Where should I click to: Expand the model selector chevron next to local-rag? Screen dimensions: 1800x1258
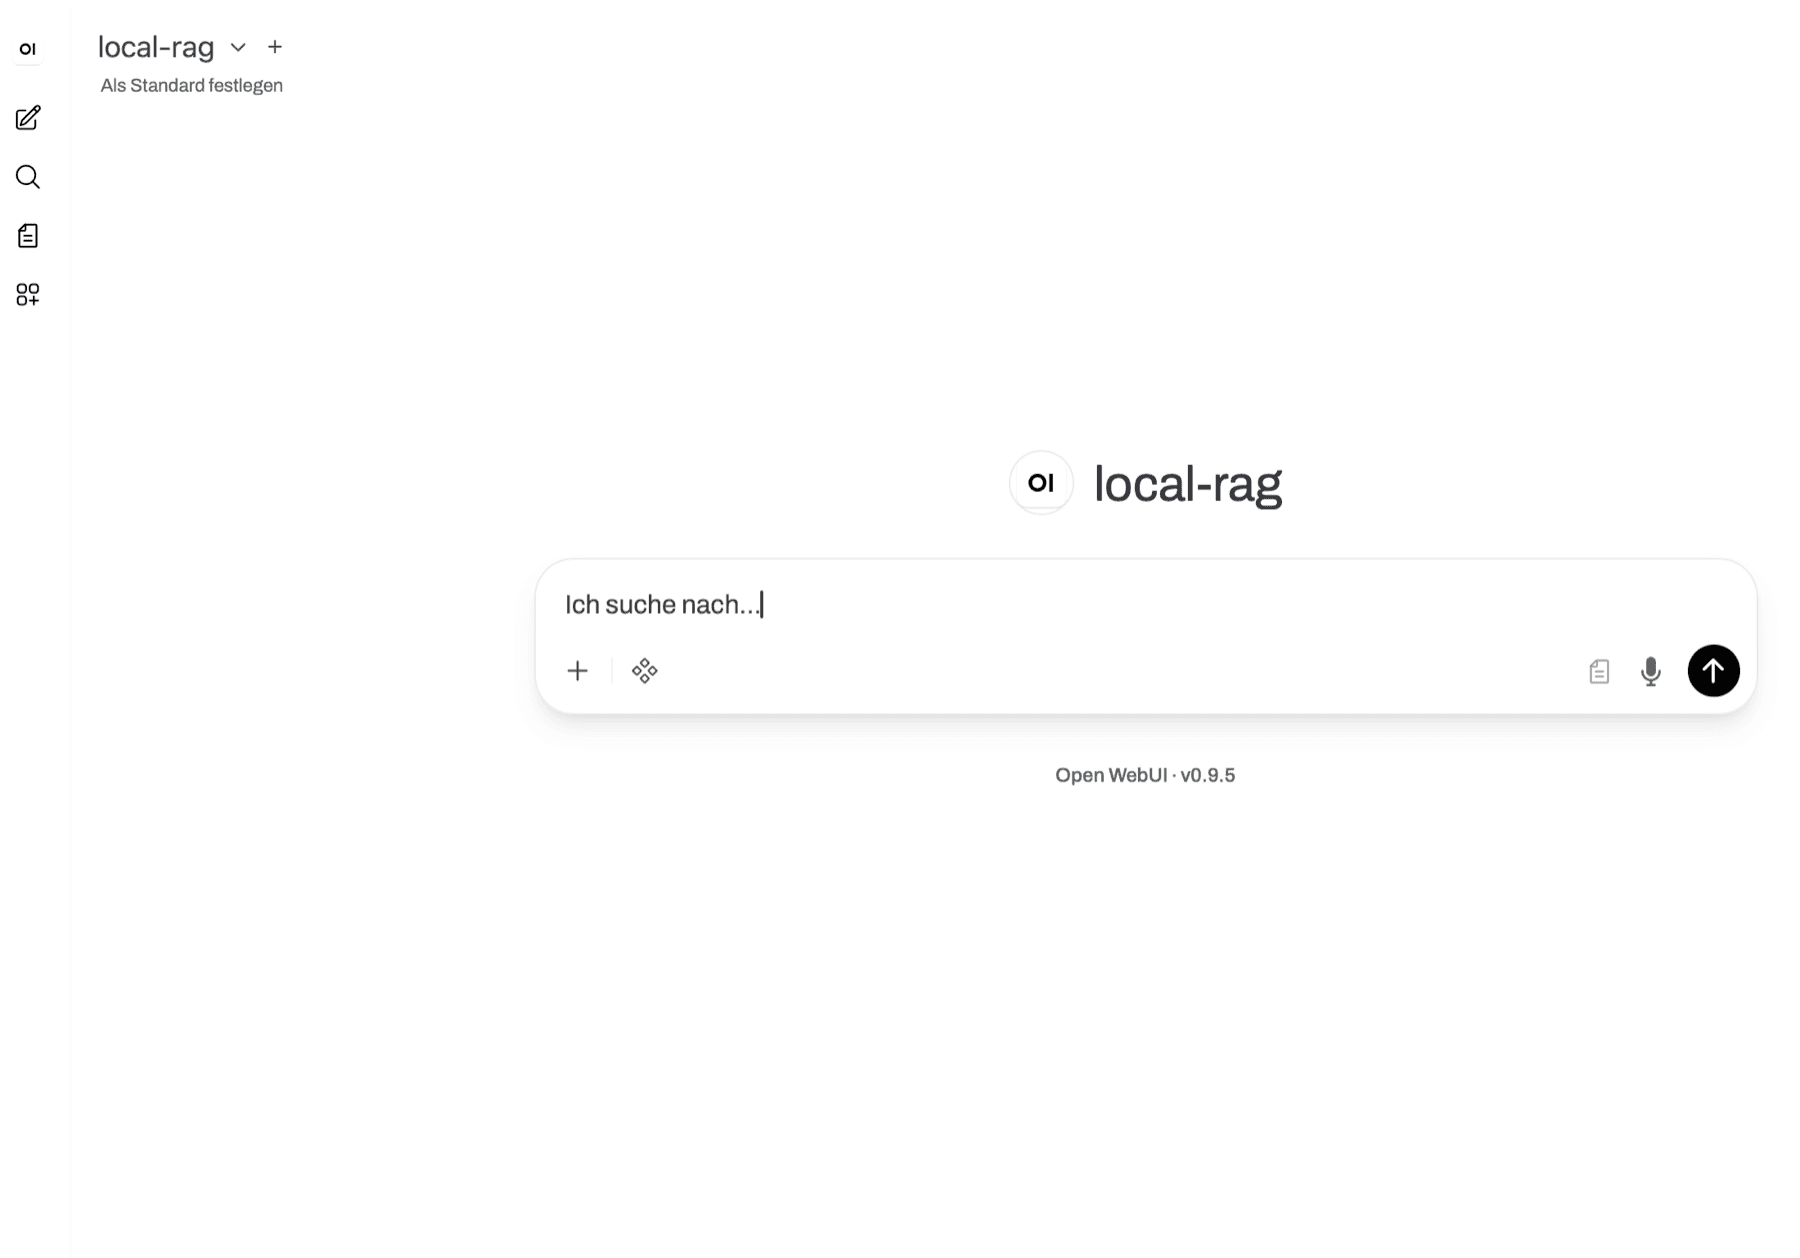pos(238,47)
